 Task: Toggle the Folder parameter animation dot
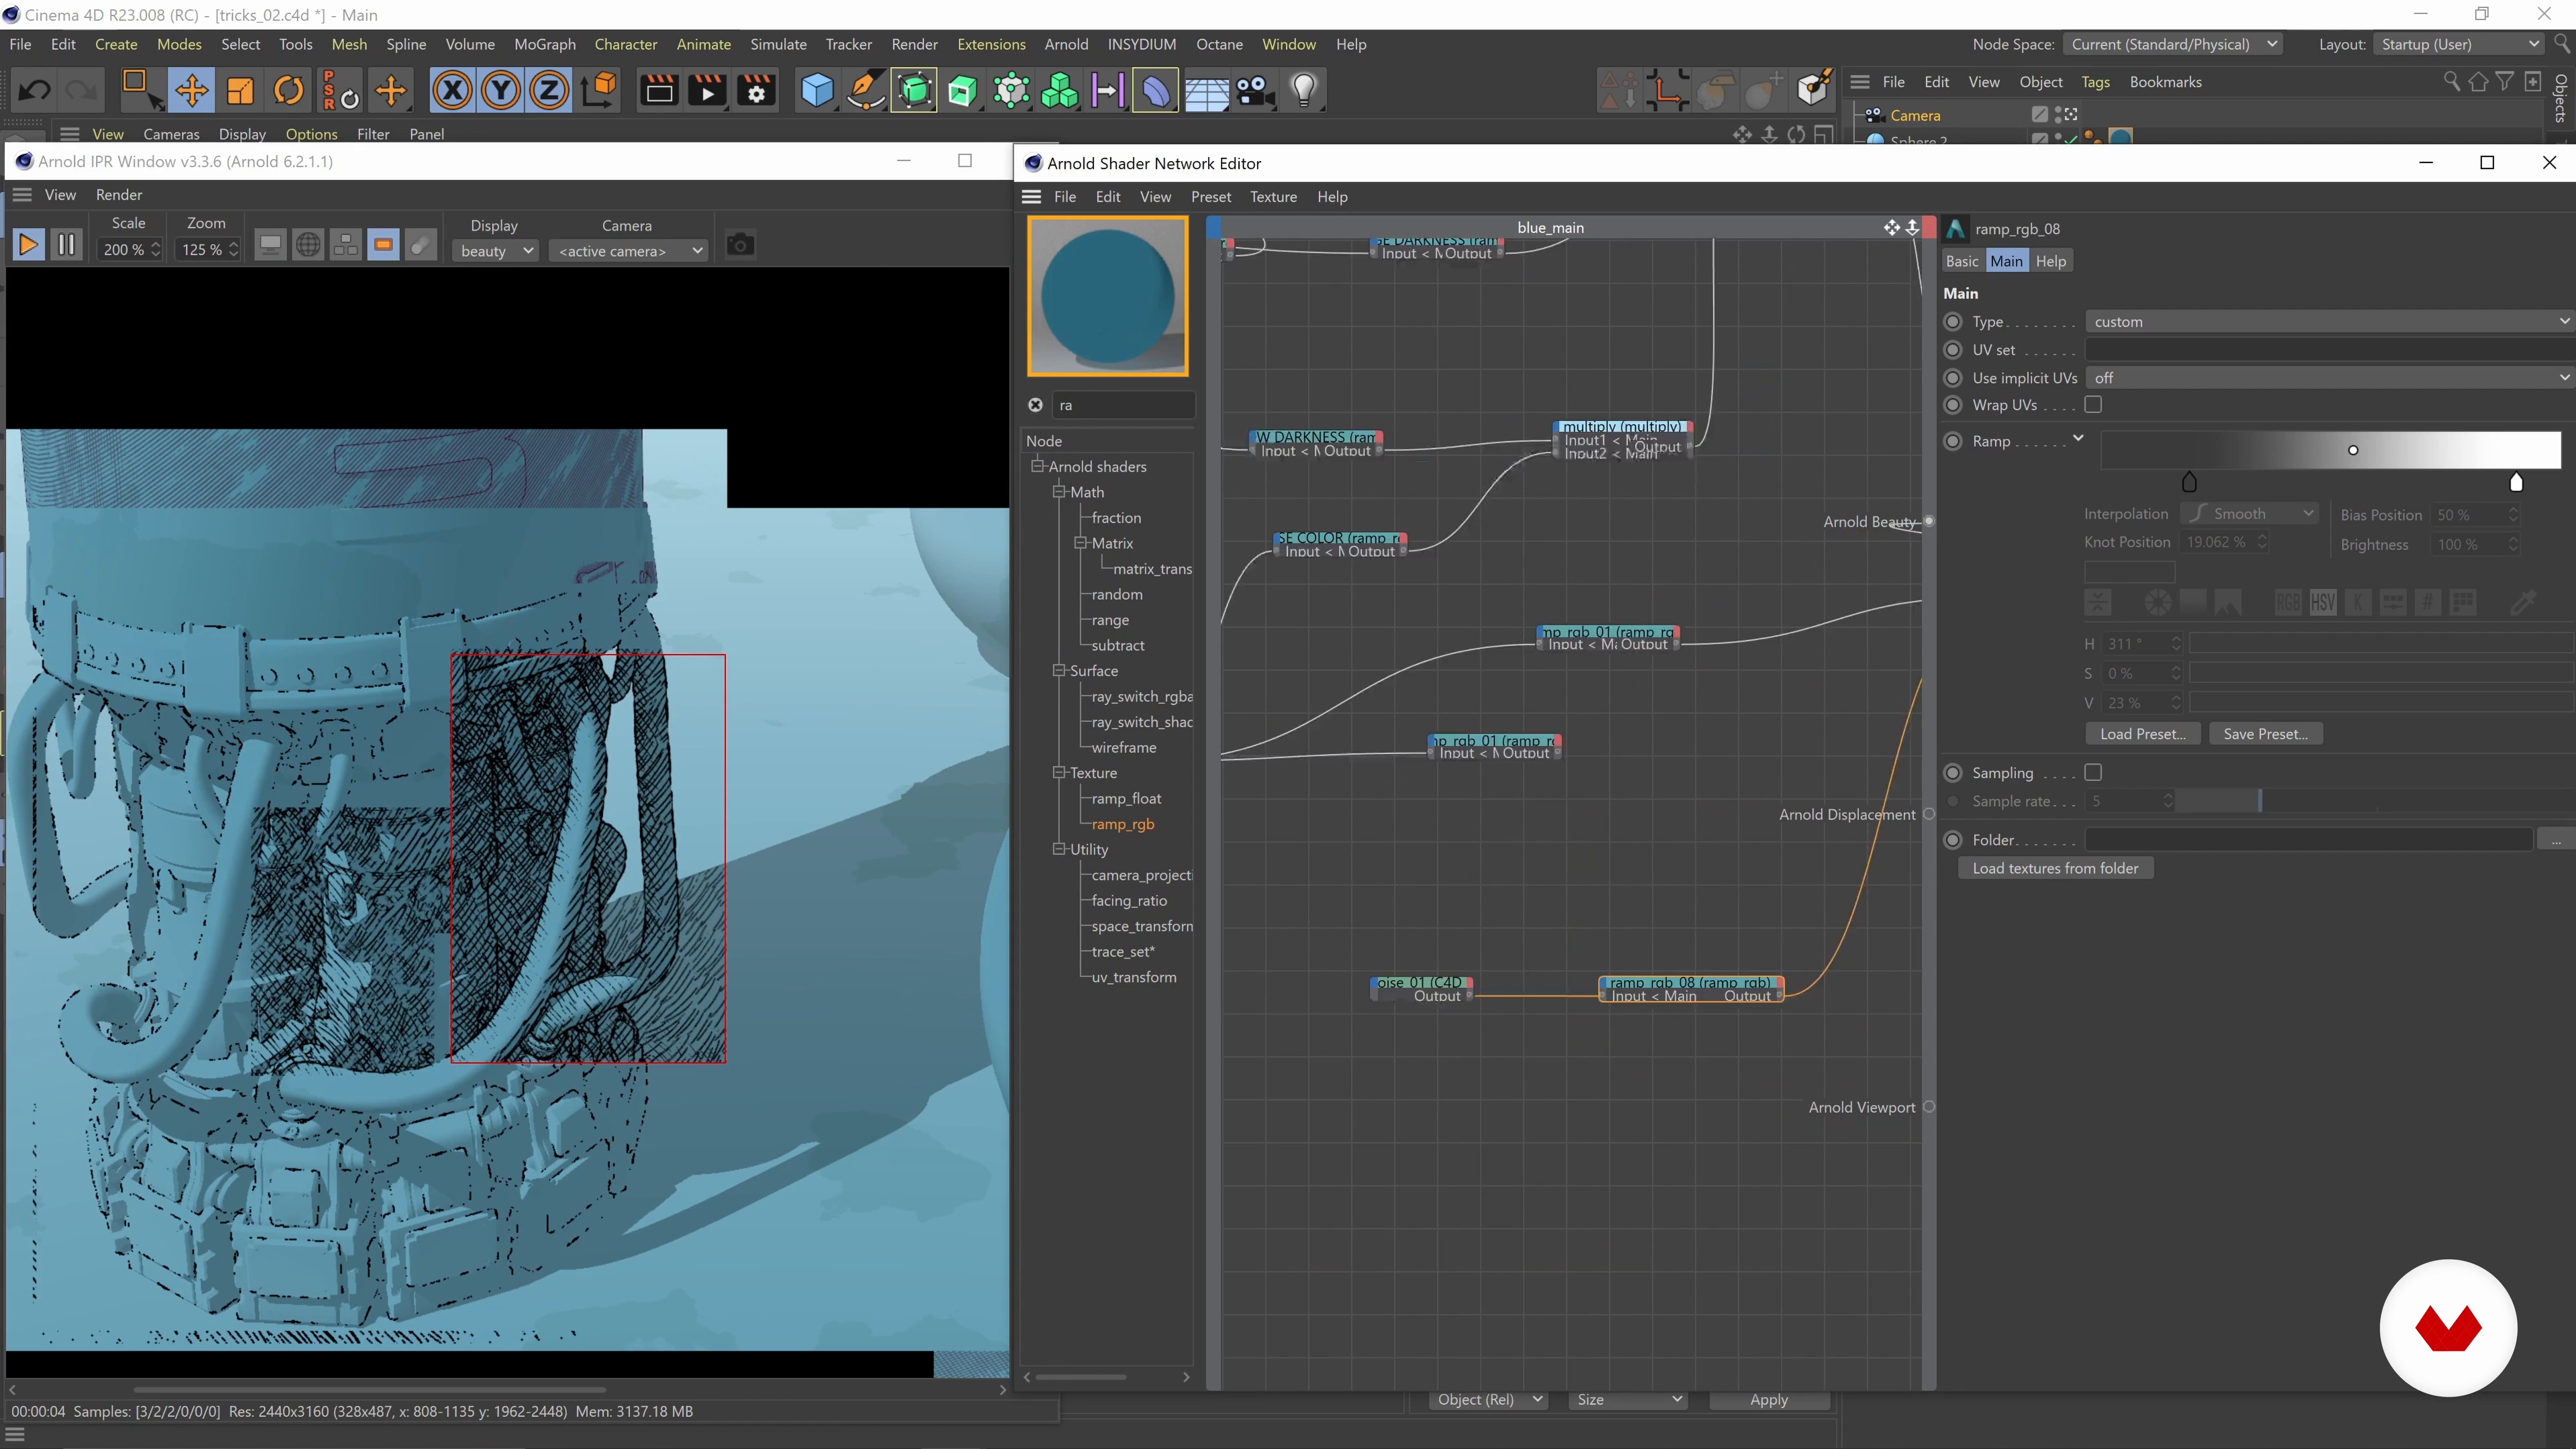point(1953,840)
